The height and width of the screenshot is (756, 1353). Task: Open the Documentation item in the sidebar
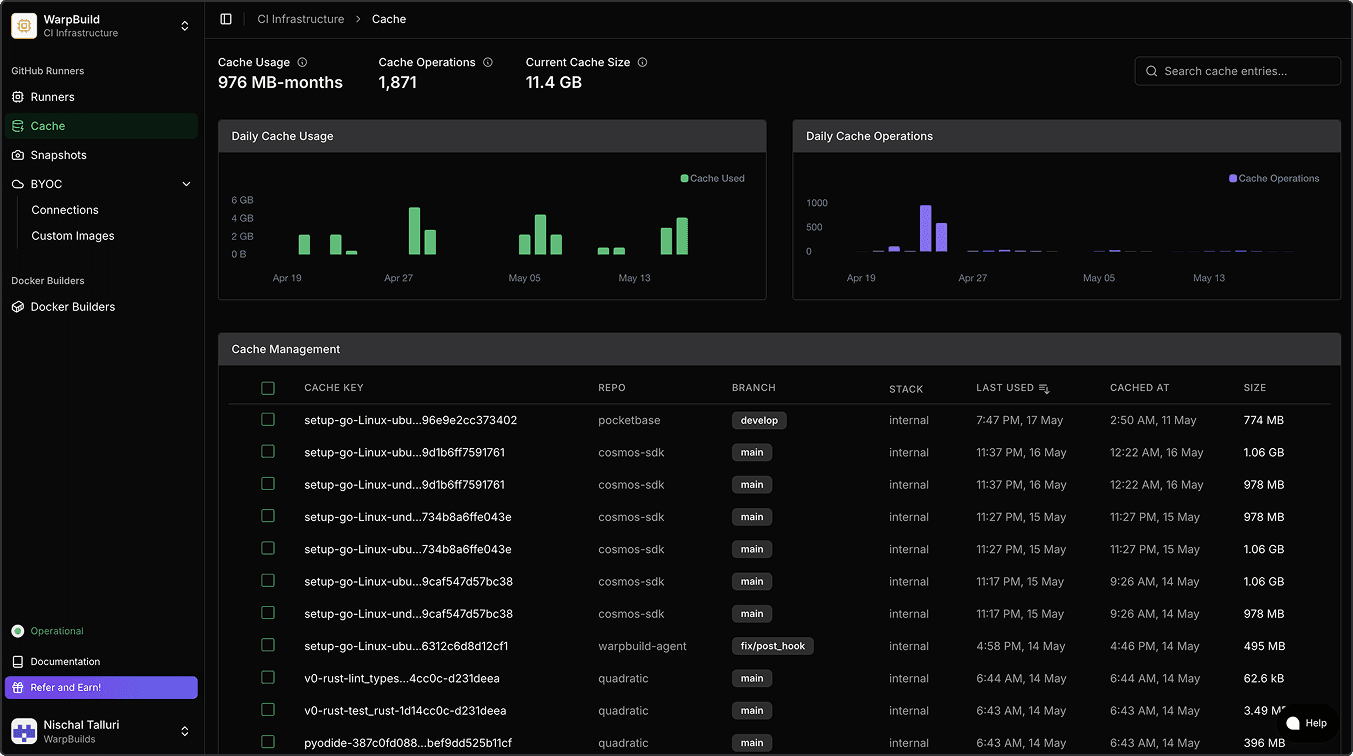pos(66,661)
